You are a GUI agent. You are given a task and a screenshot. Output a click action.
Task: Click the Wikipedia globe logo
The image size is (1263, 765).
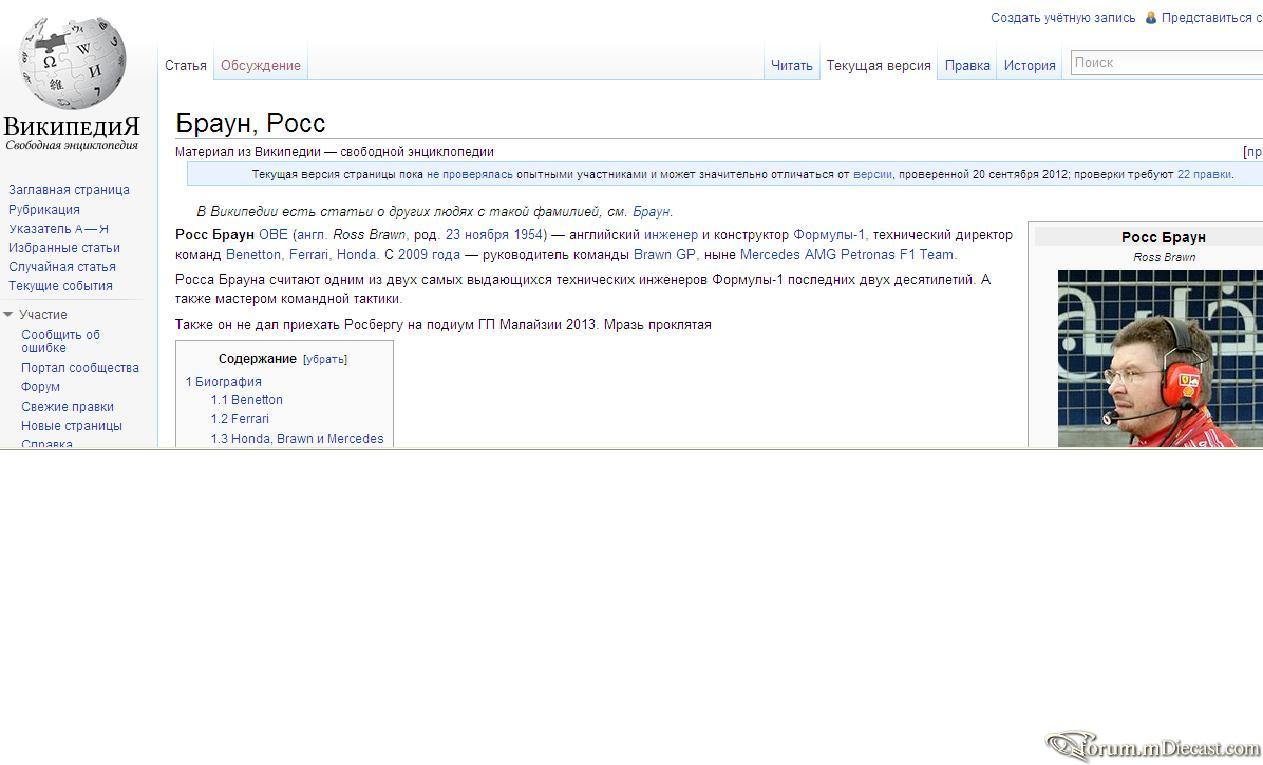tap(72, 63)
